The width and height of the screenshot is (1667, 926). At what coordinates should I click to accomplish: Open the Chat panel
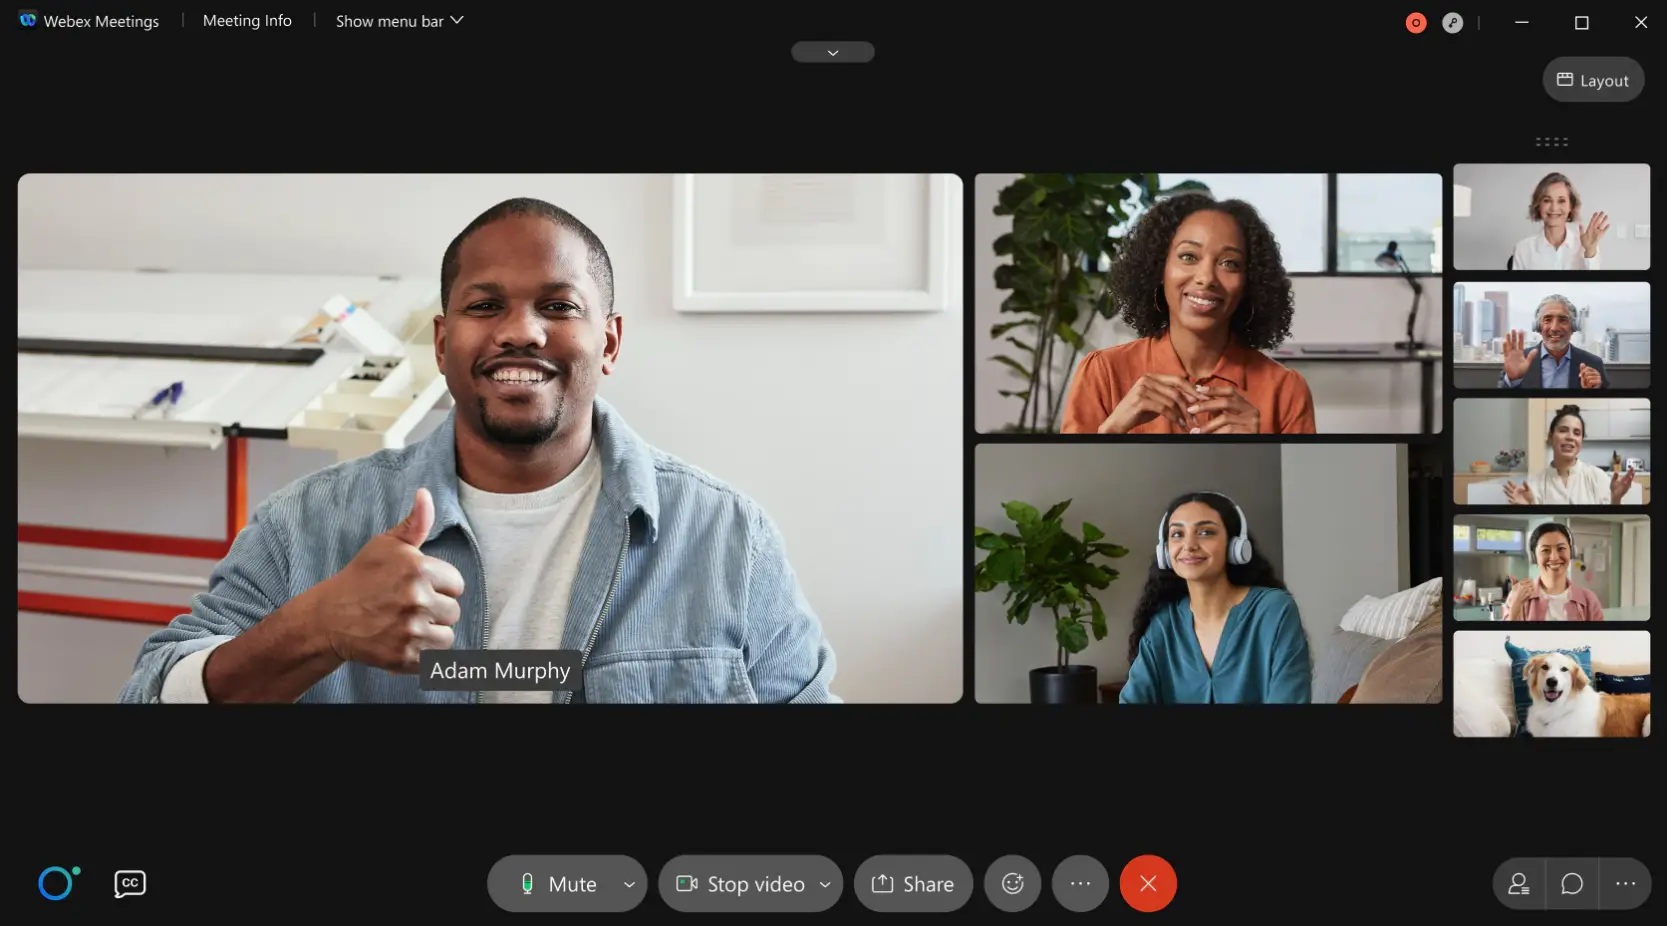point(1571,884)
